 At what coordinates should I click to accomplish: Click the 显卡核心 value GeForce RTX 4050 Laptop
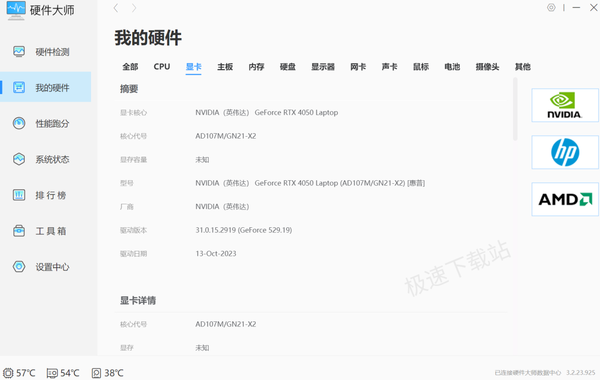tap(267, 113)
